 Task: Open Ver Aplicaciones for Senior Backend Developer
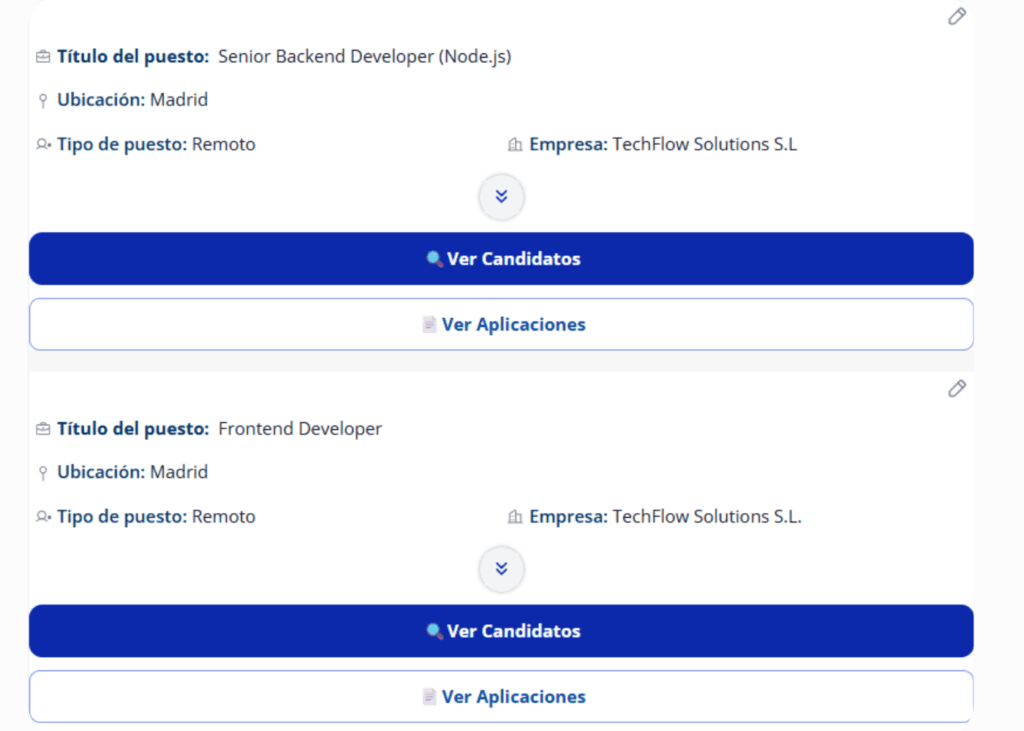pos(503,324)
